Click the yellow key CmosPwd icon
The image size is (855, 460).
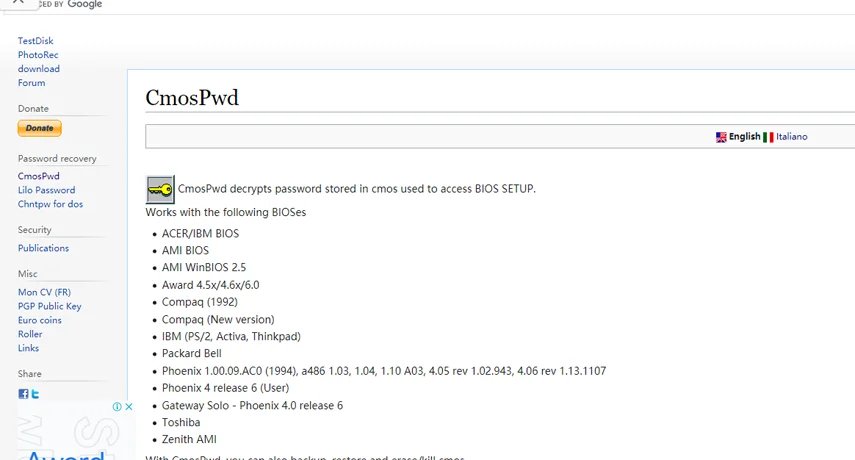click(x=159, y=188)
